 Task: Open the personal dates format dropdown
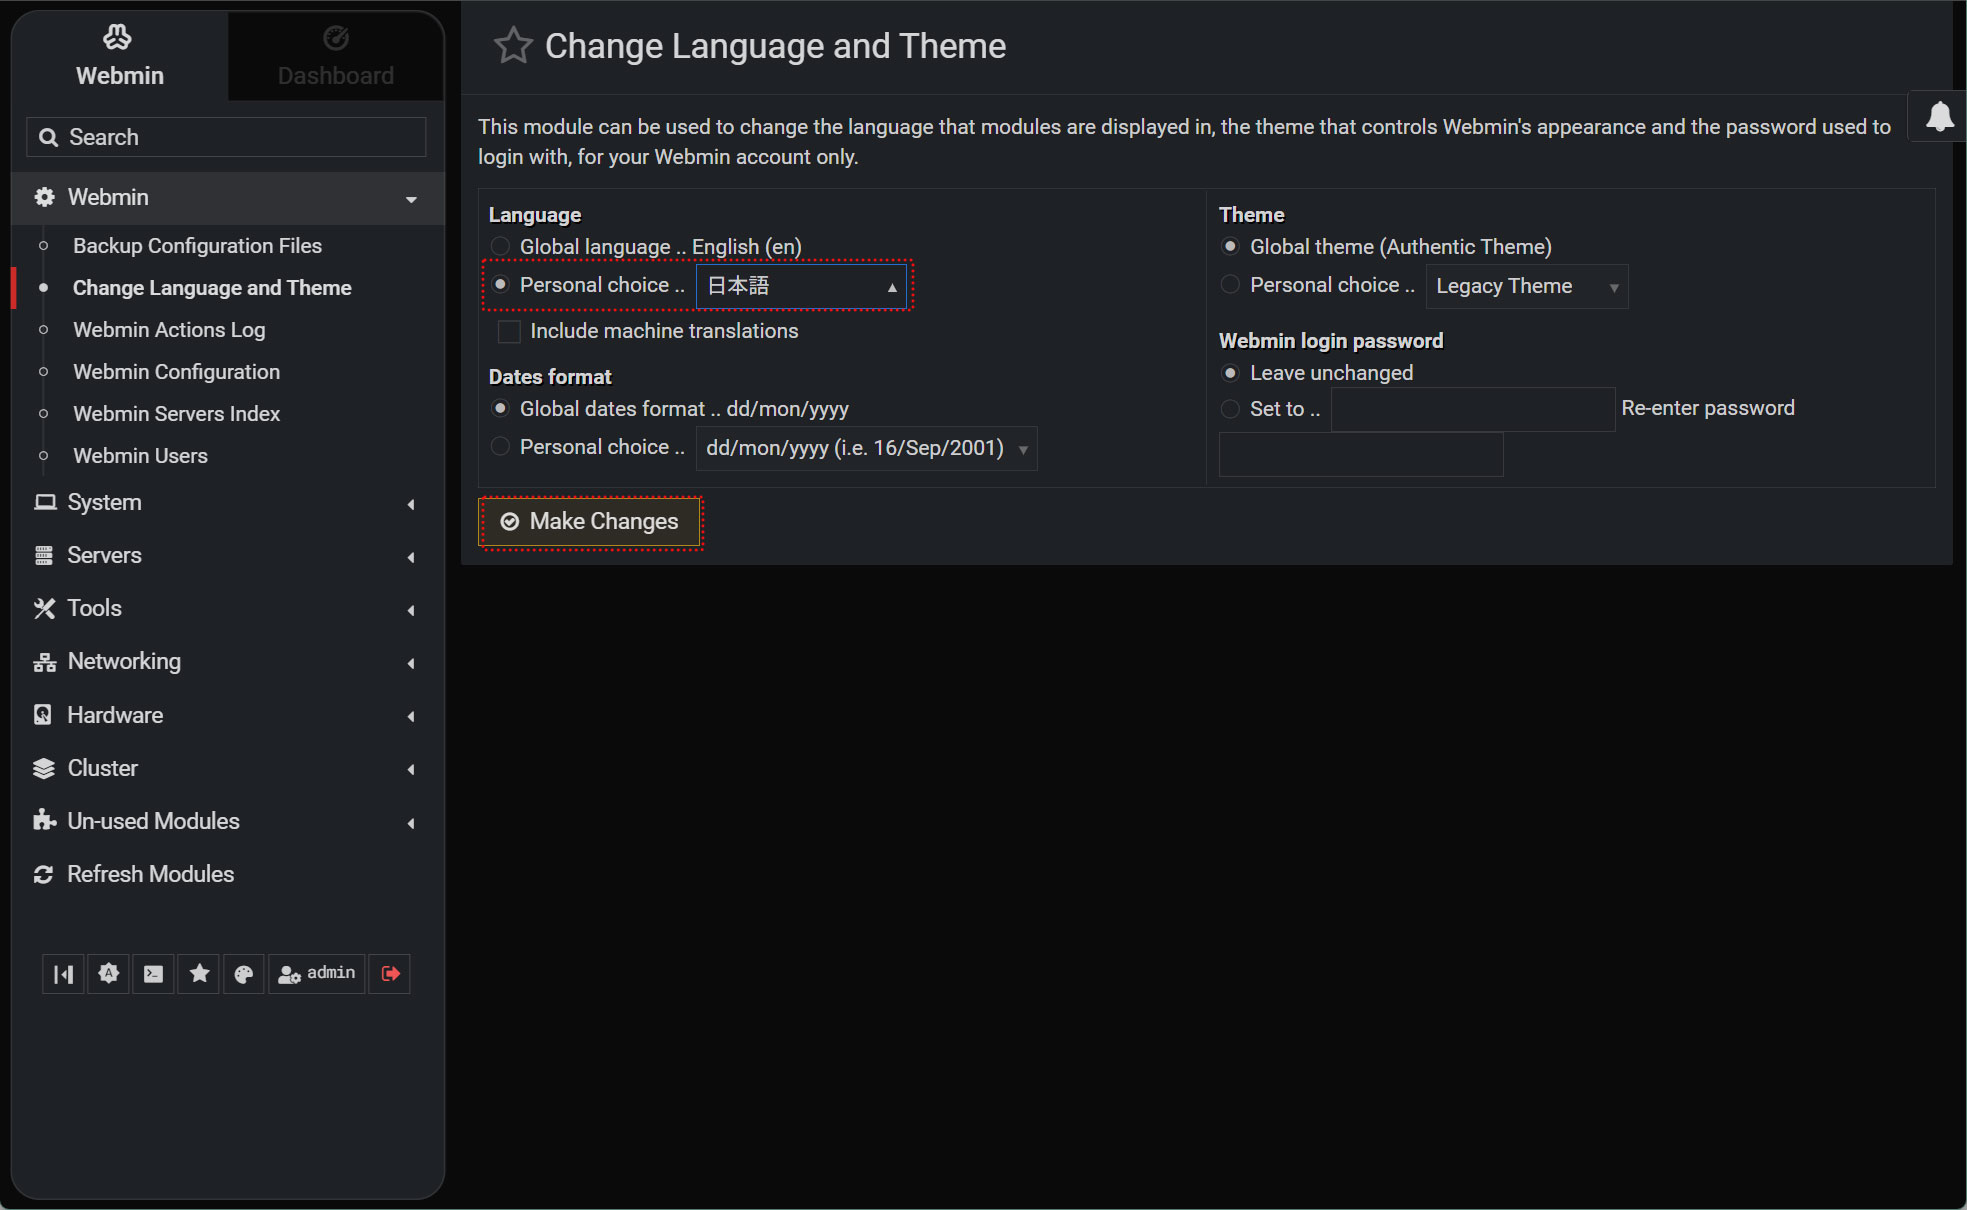pyautogui.click(x=865, y=449)
